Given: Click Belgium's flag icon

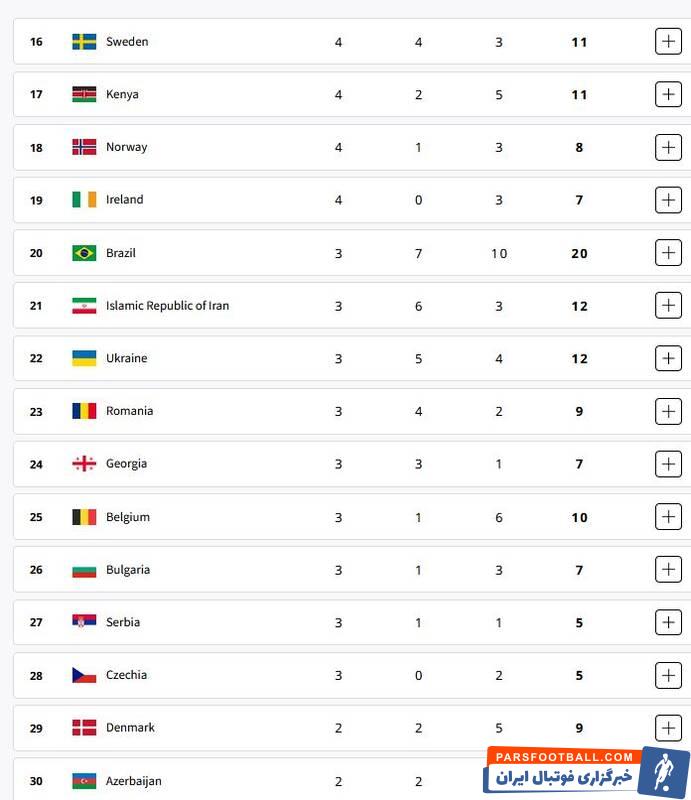Looking at the screenshot, I should pyautogui.click(x=84, y=517).
